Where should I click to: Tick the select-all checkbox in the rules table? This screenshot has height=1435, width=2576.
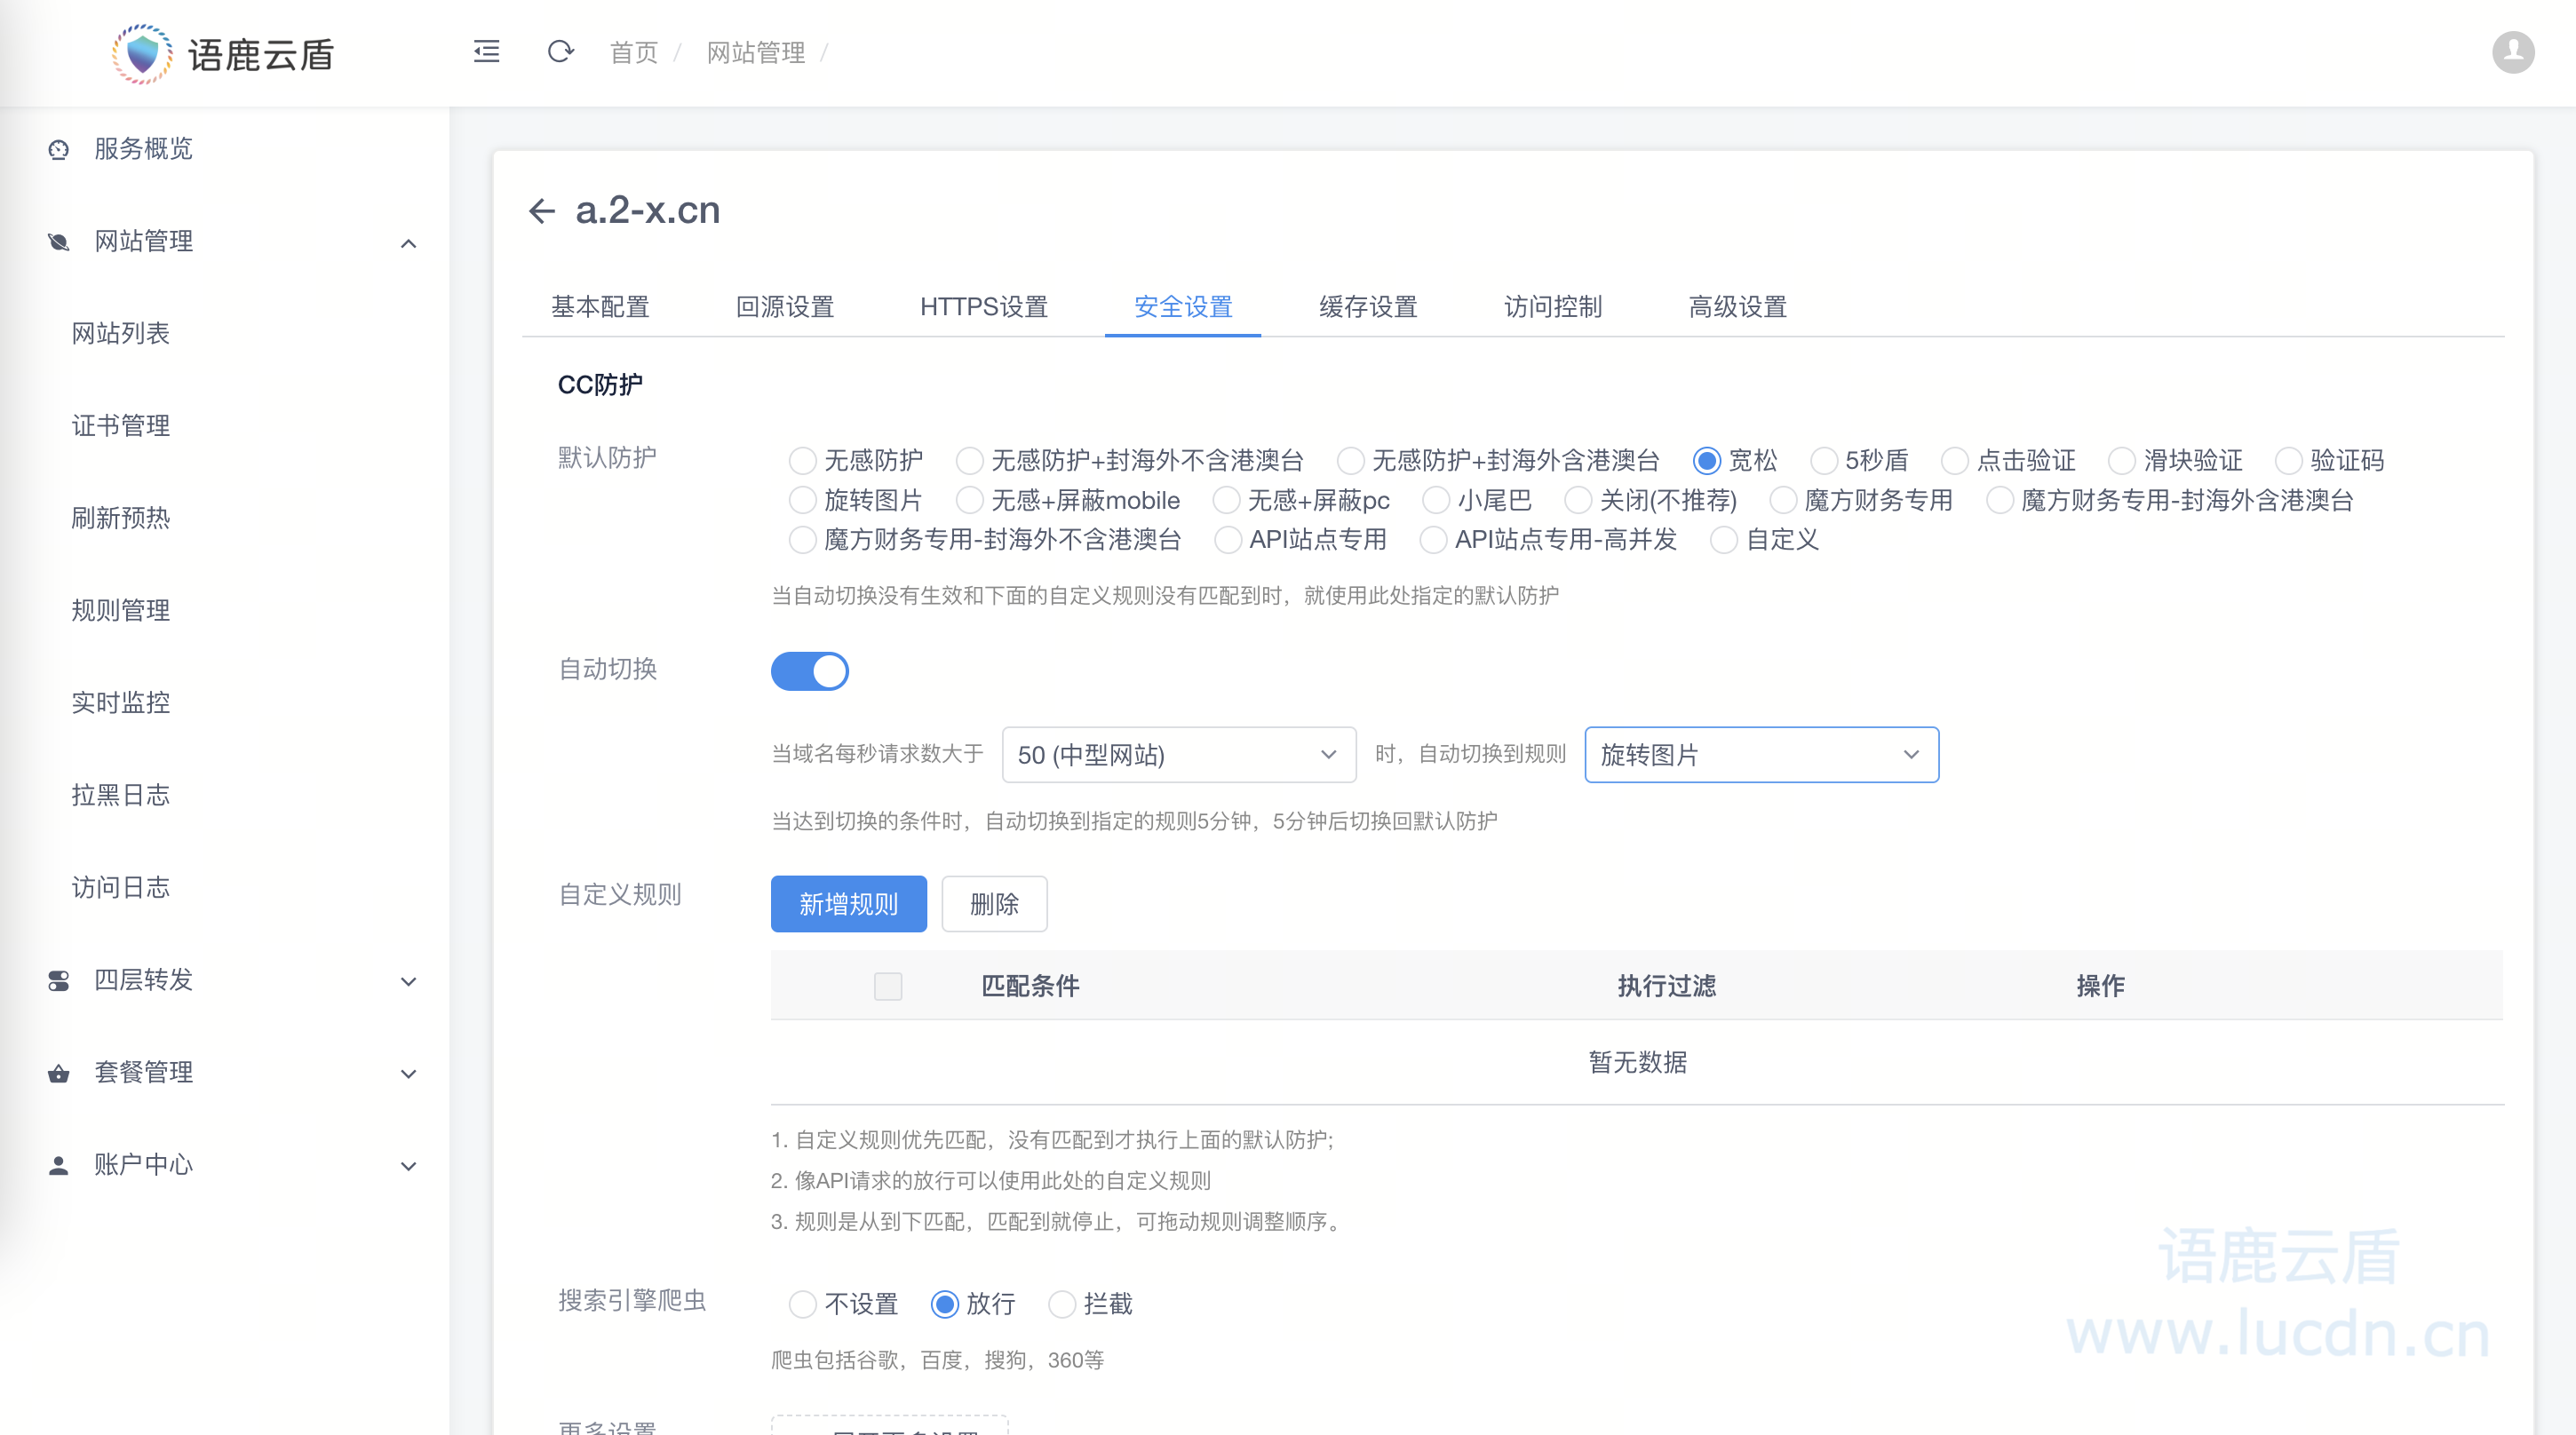point(887,986)
